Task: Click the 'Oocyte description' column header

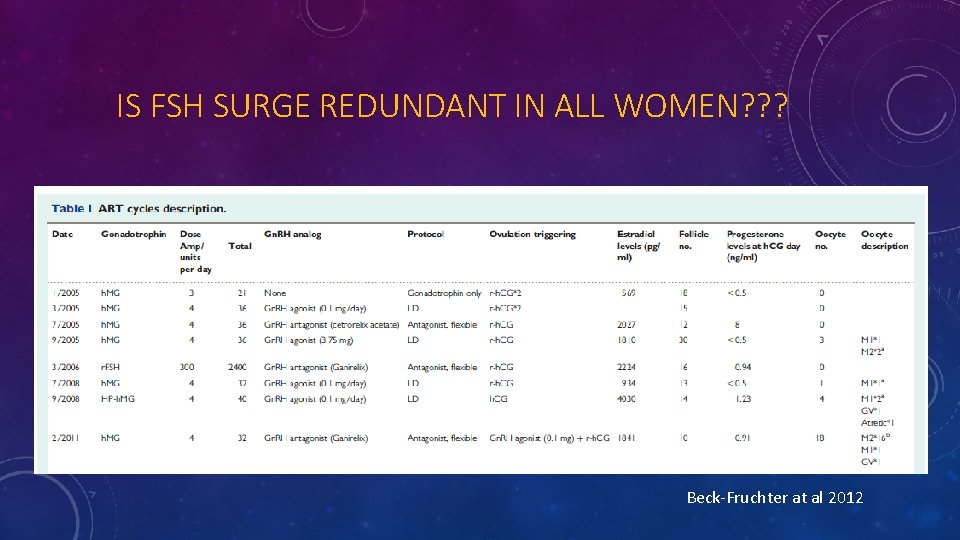Action: click(x=885, y=240)
